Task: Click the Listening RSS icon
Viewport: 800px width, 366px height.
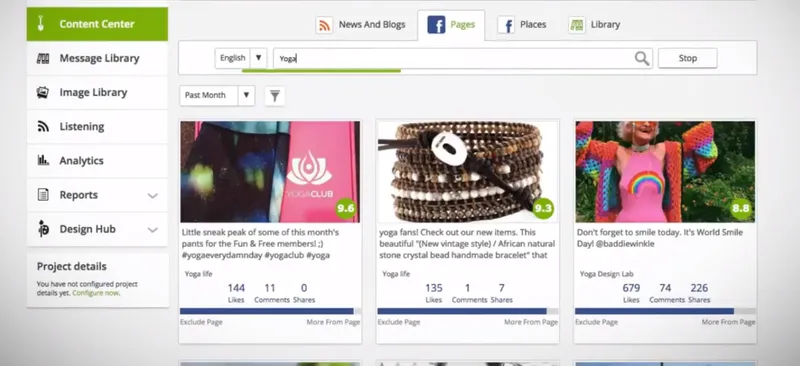Action: click(43, 127)
